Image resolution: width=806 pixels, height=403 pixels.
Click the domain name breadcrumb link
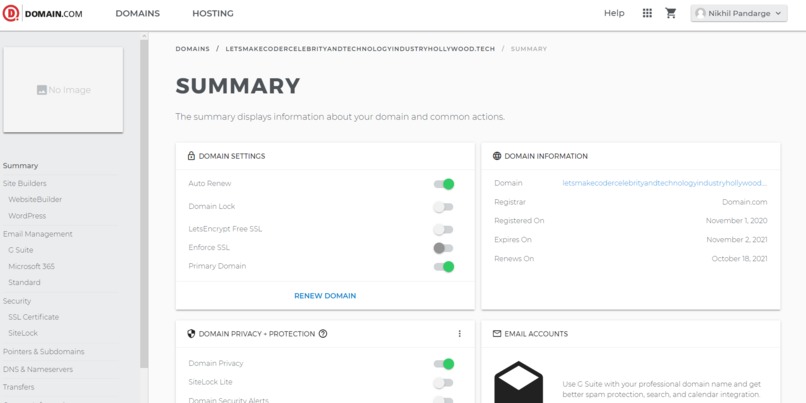coord(360,49)
